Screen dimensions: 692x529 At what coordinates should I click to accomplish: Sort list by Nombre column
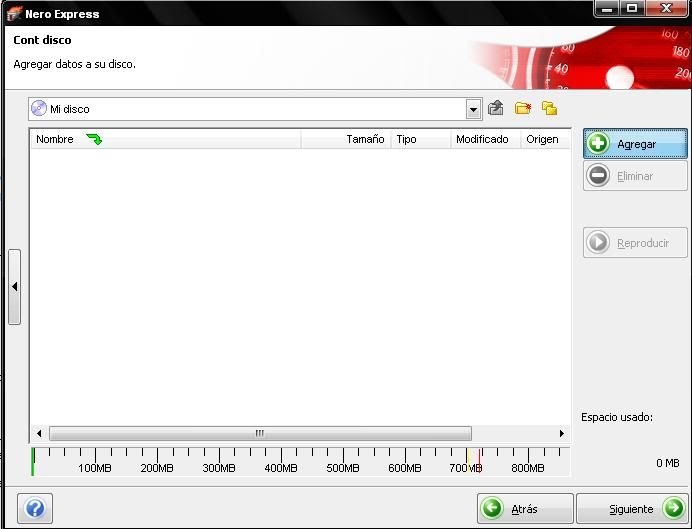click(166, 139)
